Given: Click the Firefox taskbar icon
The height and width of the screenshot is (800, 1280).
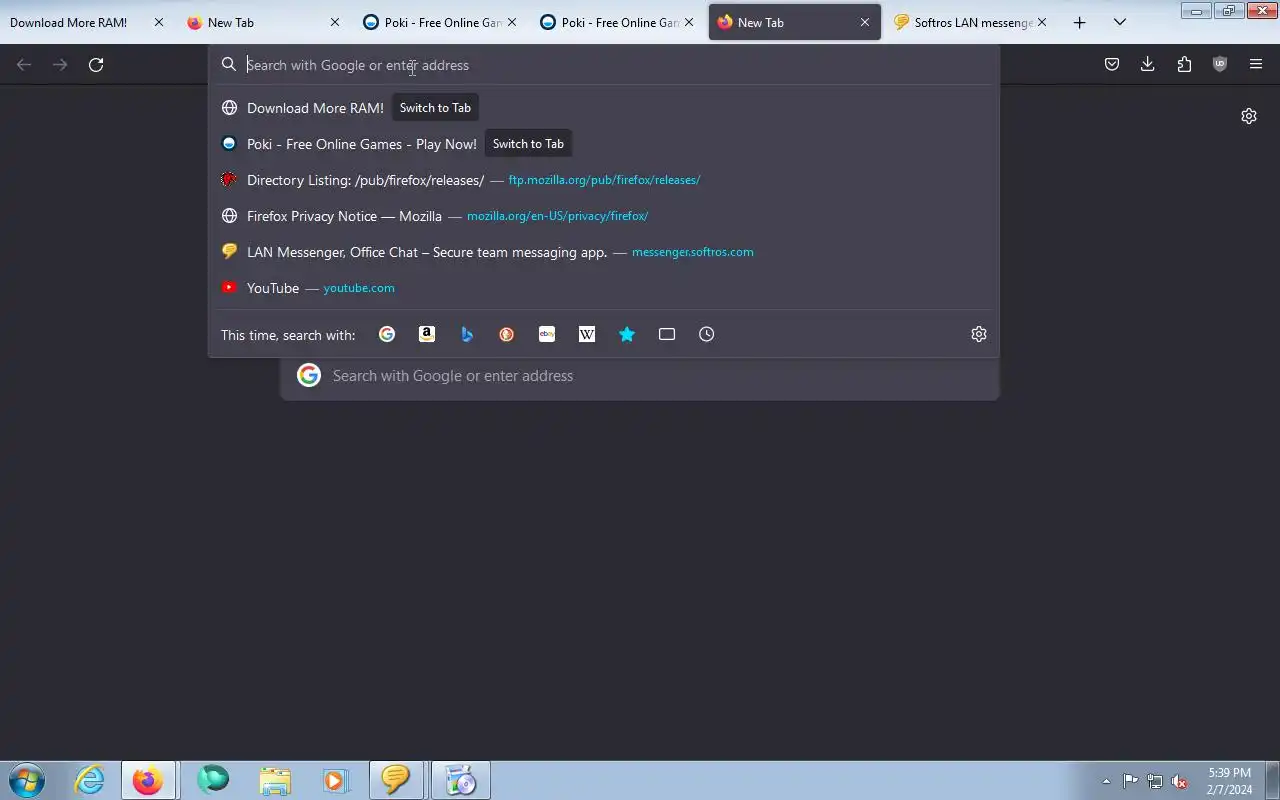Looking at the screenshot, I should [148, 780].
